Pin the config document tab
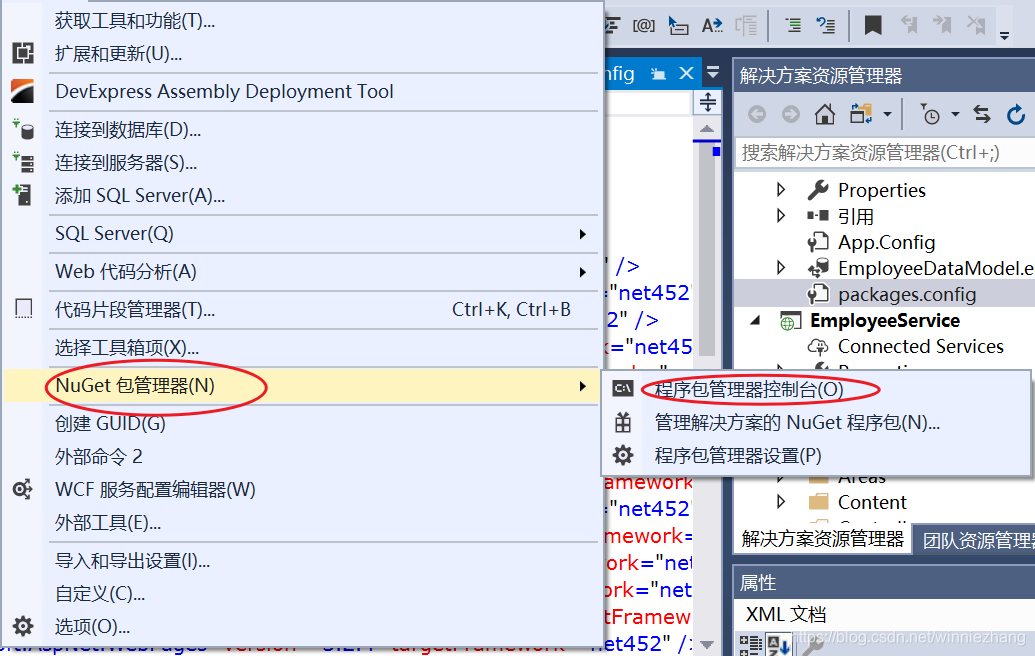The height and width of the screenshot is (656, 1035). pos(658,74)
